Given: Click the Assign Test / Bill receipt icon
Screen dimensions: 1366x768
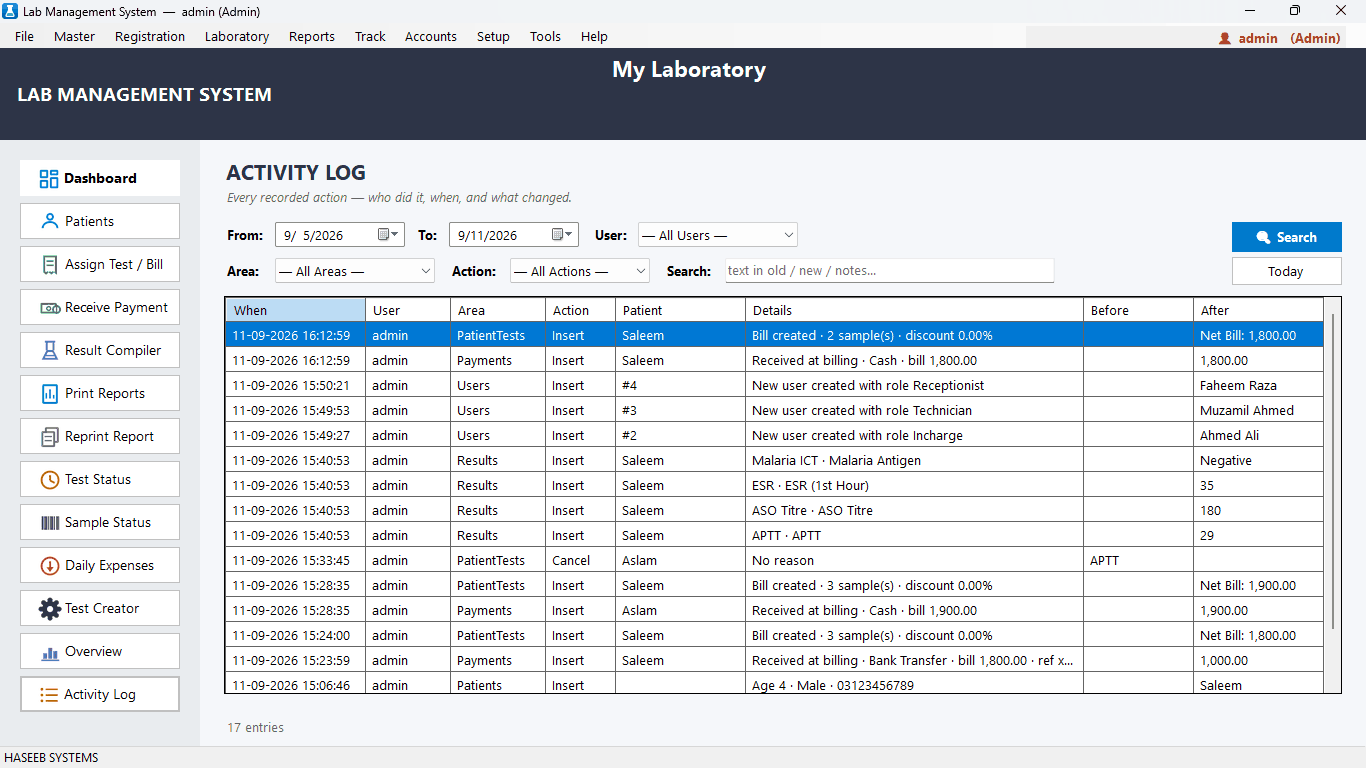Looking at the screenshot, I should 50,265.
